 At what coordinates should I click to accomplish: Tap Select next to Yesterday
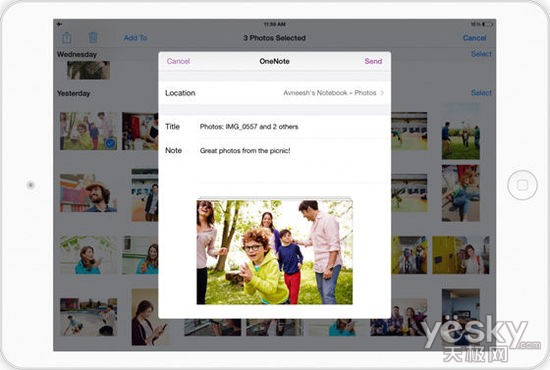click(x=481, y=93)
